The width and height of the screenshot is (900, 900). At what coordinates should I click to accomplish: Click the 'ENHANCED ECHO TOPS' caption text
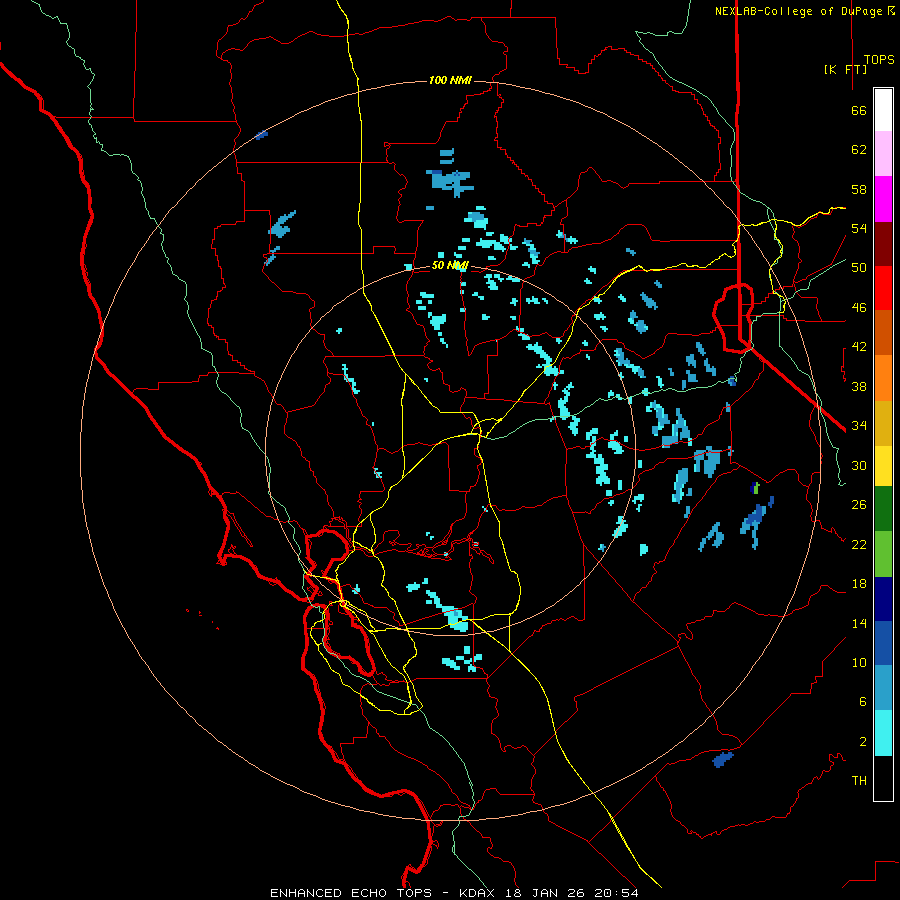(x=351, y=893)
